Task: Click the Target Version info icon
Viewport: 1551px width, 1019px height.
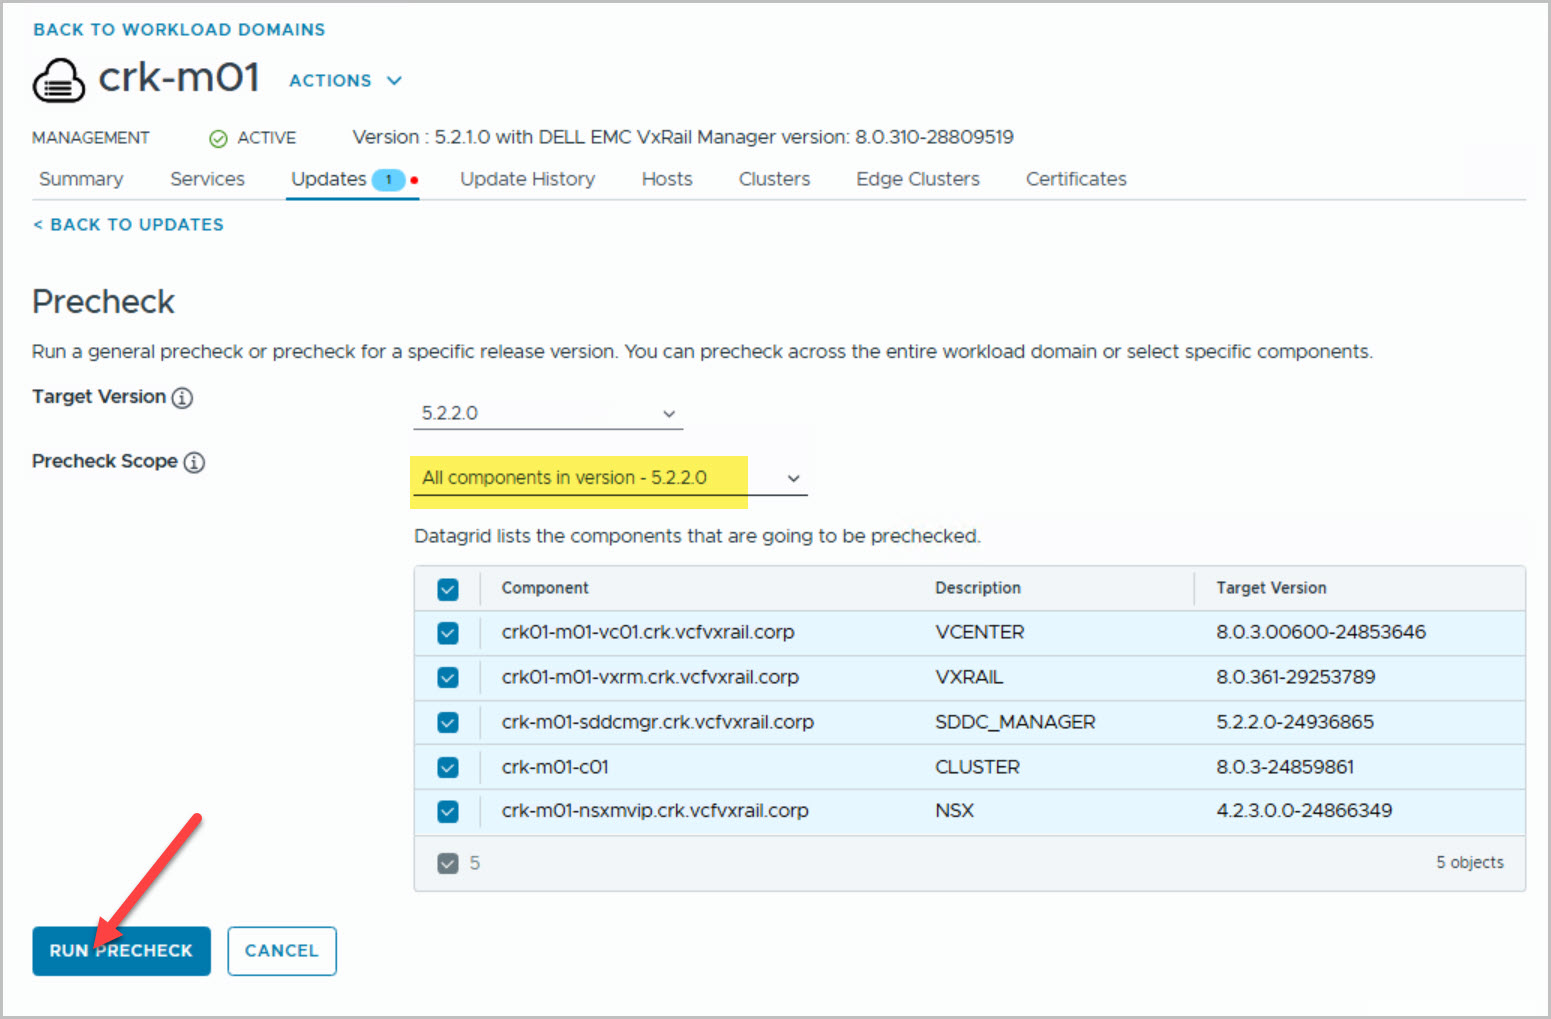Action: [182, 398]
